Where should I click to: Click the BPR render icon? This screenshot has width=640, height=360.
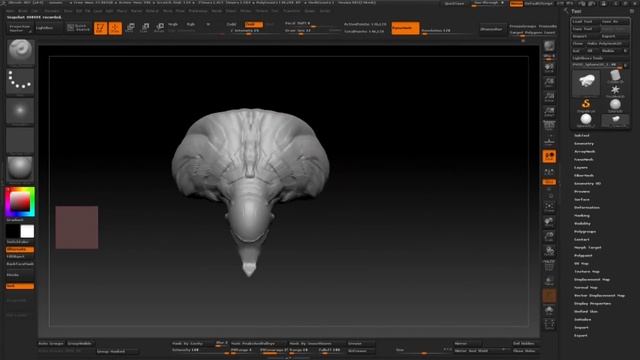tap(549, 47)
